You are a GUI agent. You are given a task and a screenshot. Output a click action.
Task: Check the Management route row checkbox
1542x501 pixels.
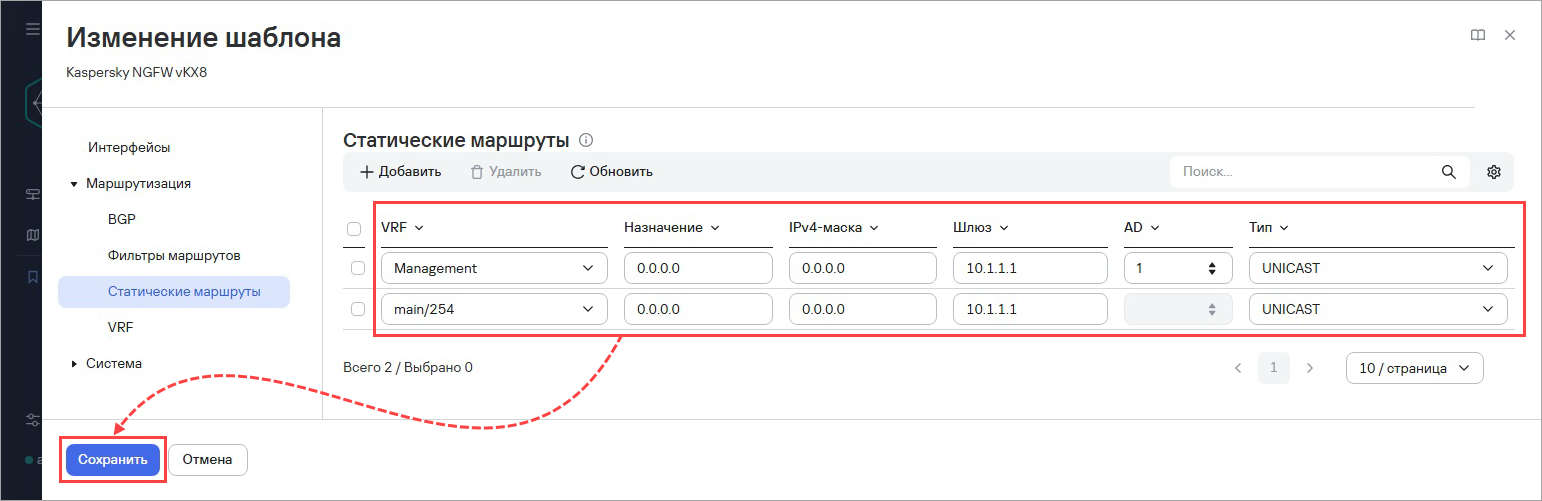358,268
